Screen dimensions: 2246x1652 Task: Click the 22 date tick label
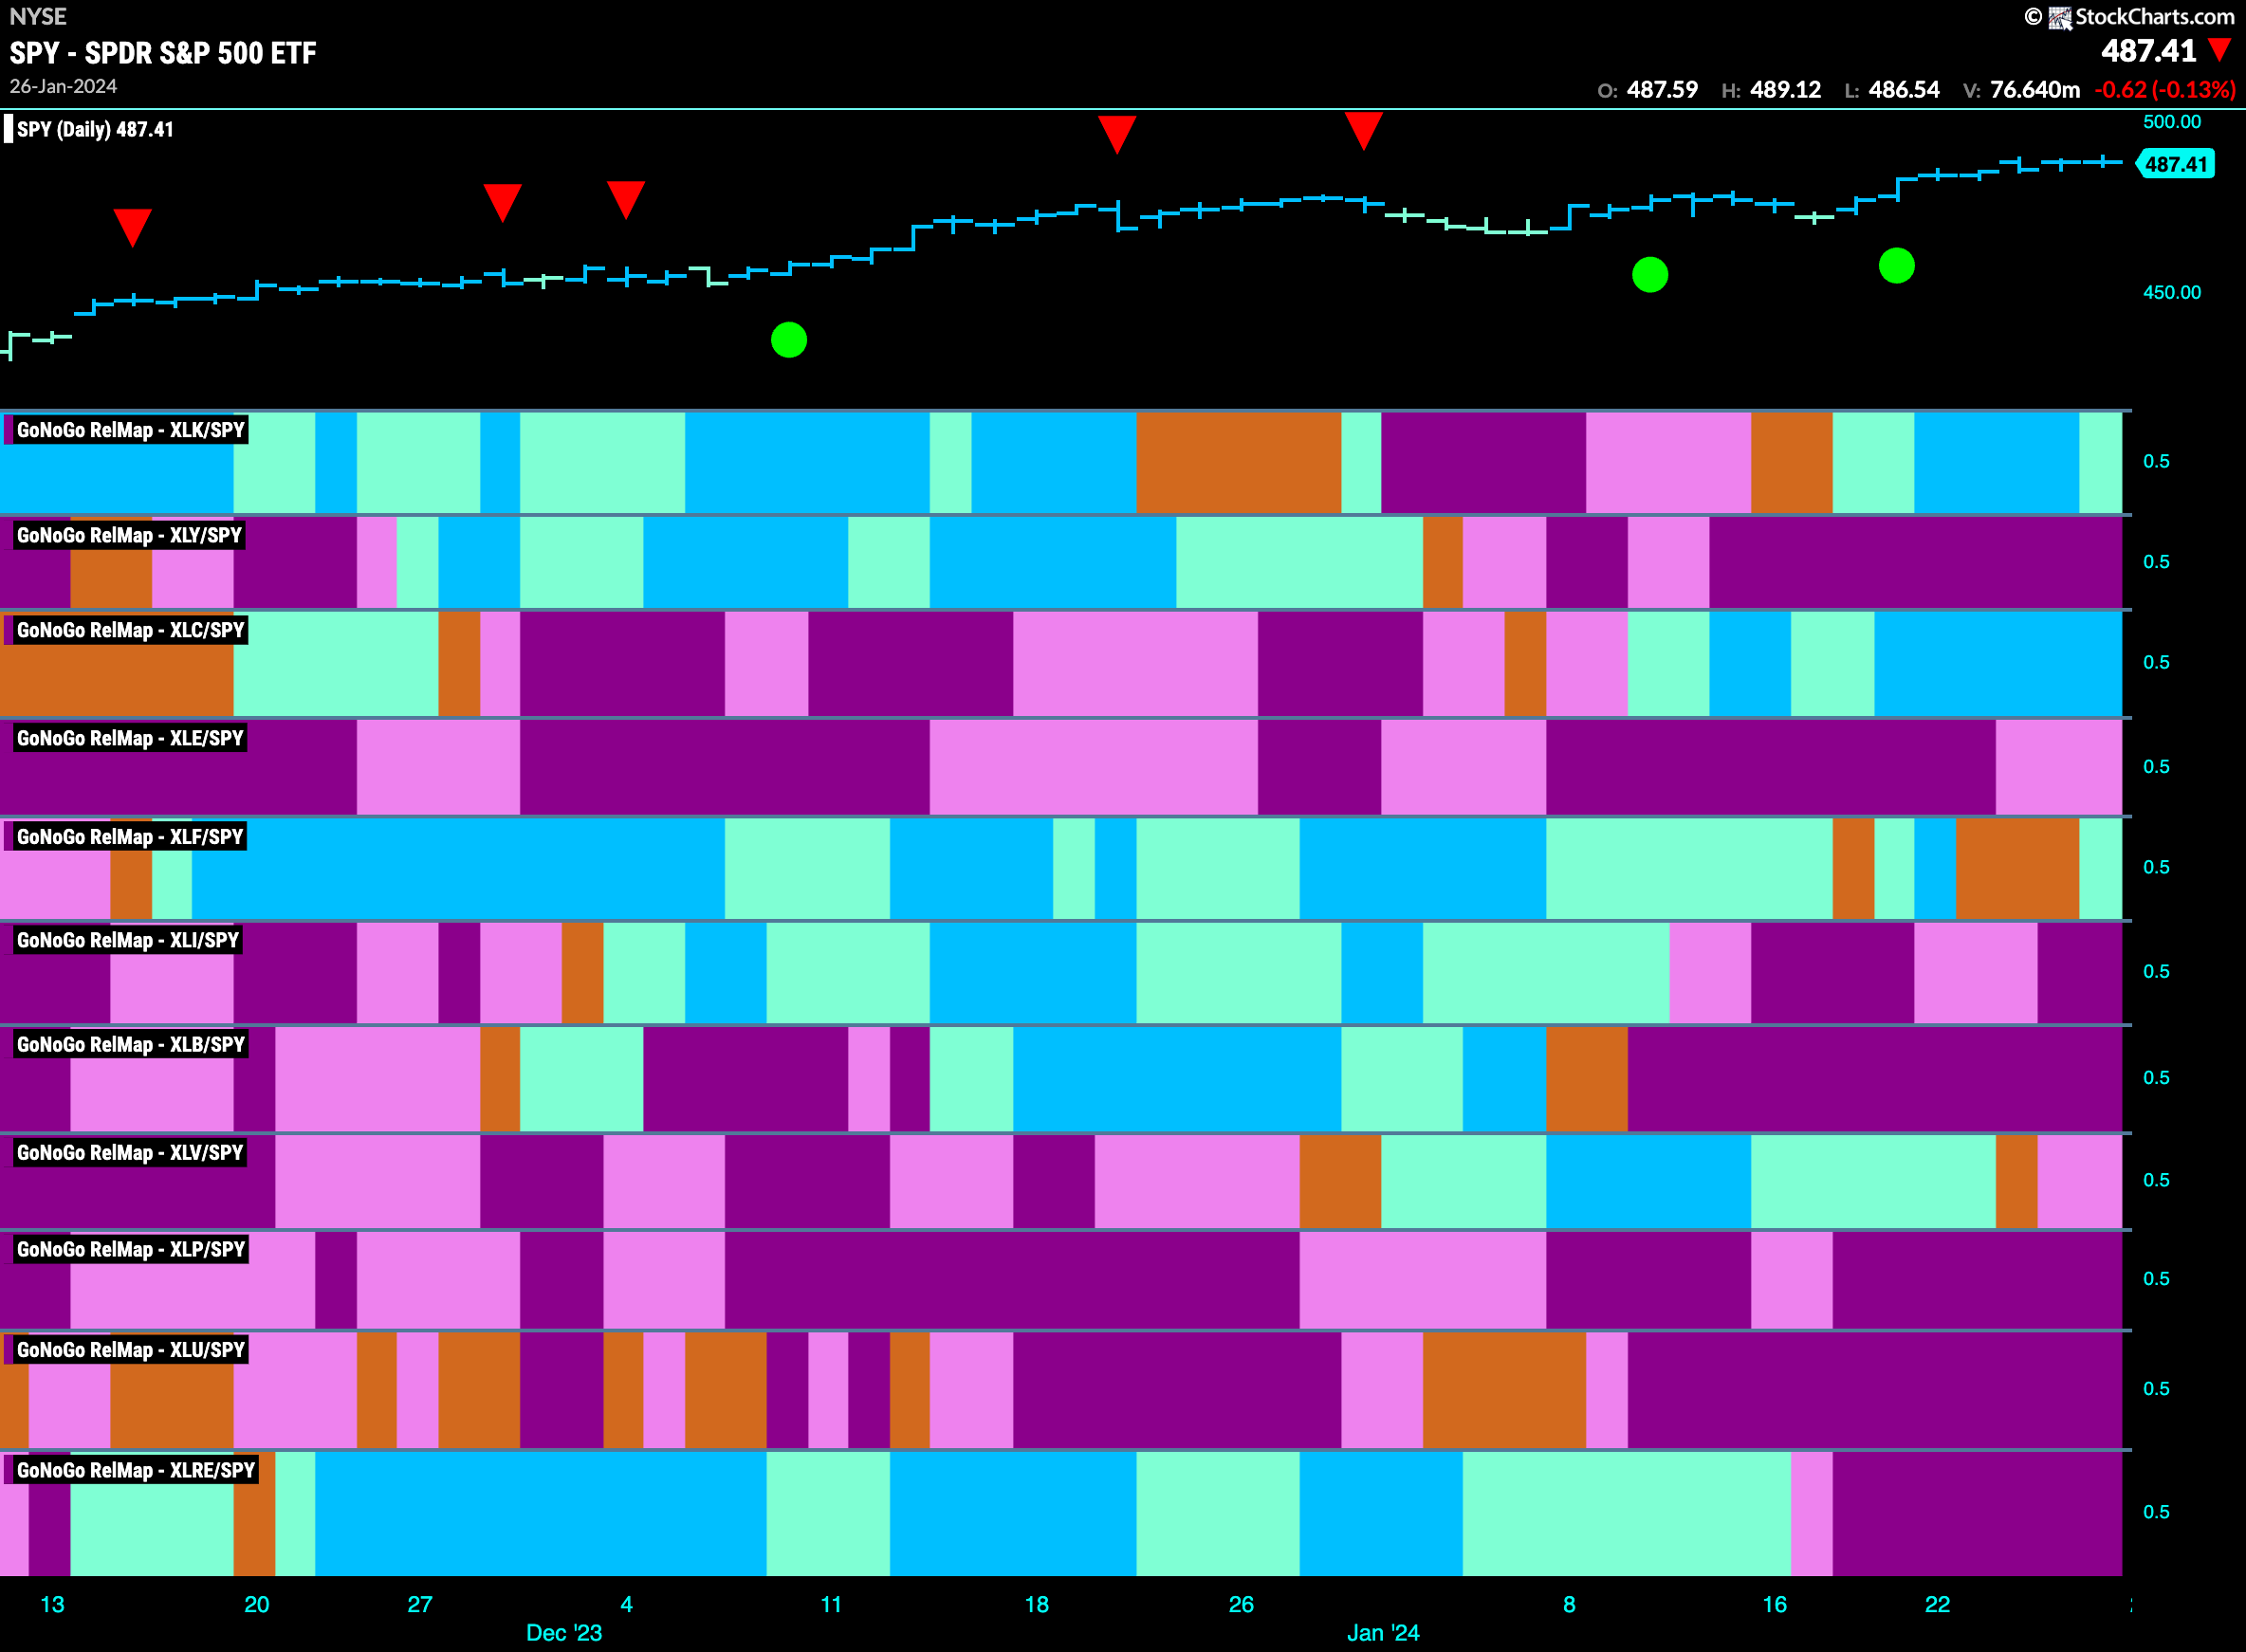(x=1938, y=1604)
